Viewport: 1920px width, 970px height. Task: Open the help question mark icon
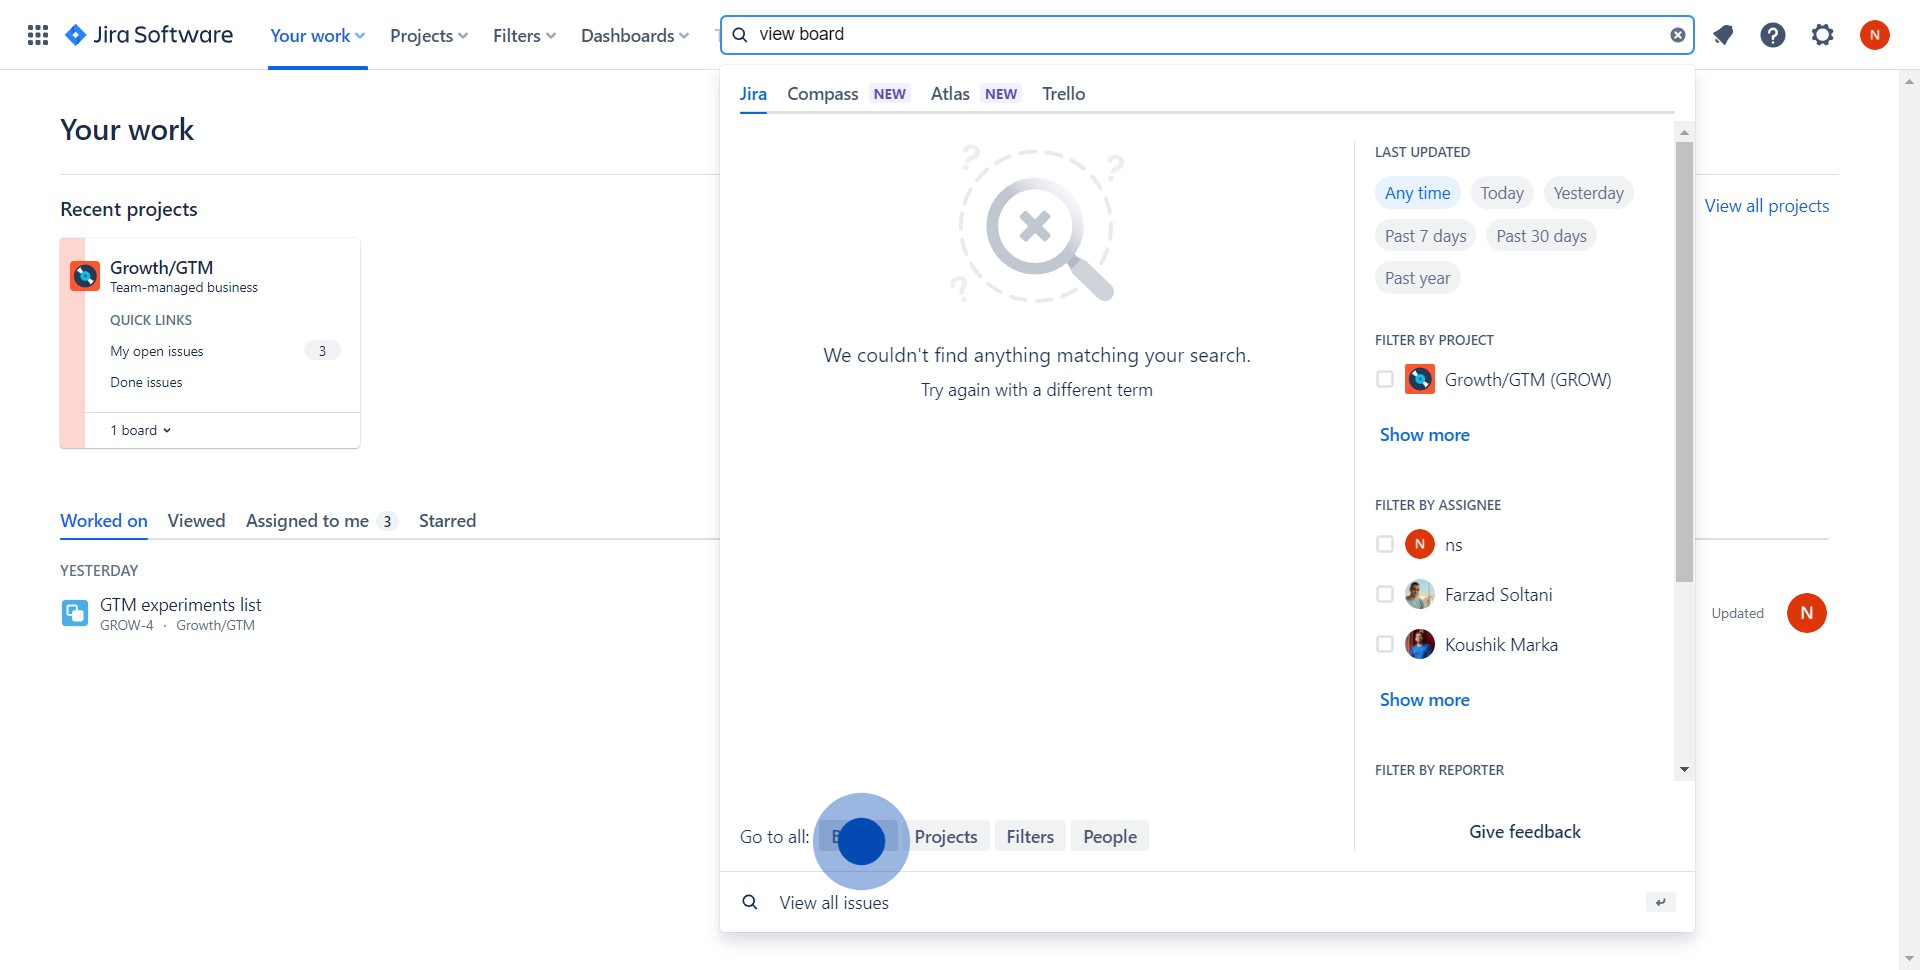[1773, 35]
